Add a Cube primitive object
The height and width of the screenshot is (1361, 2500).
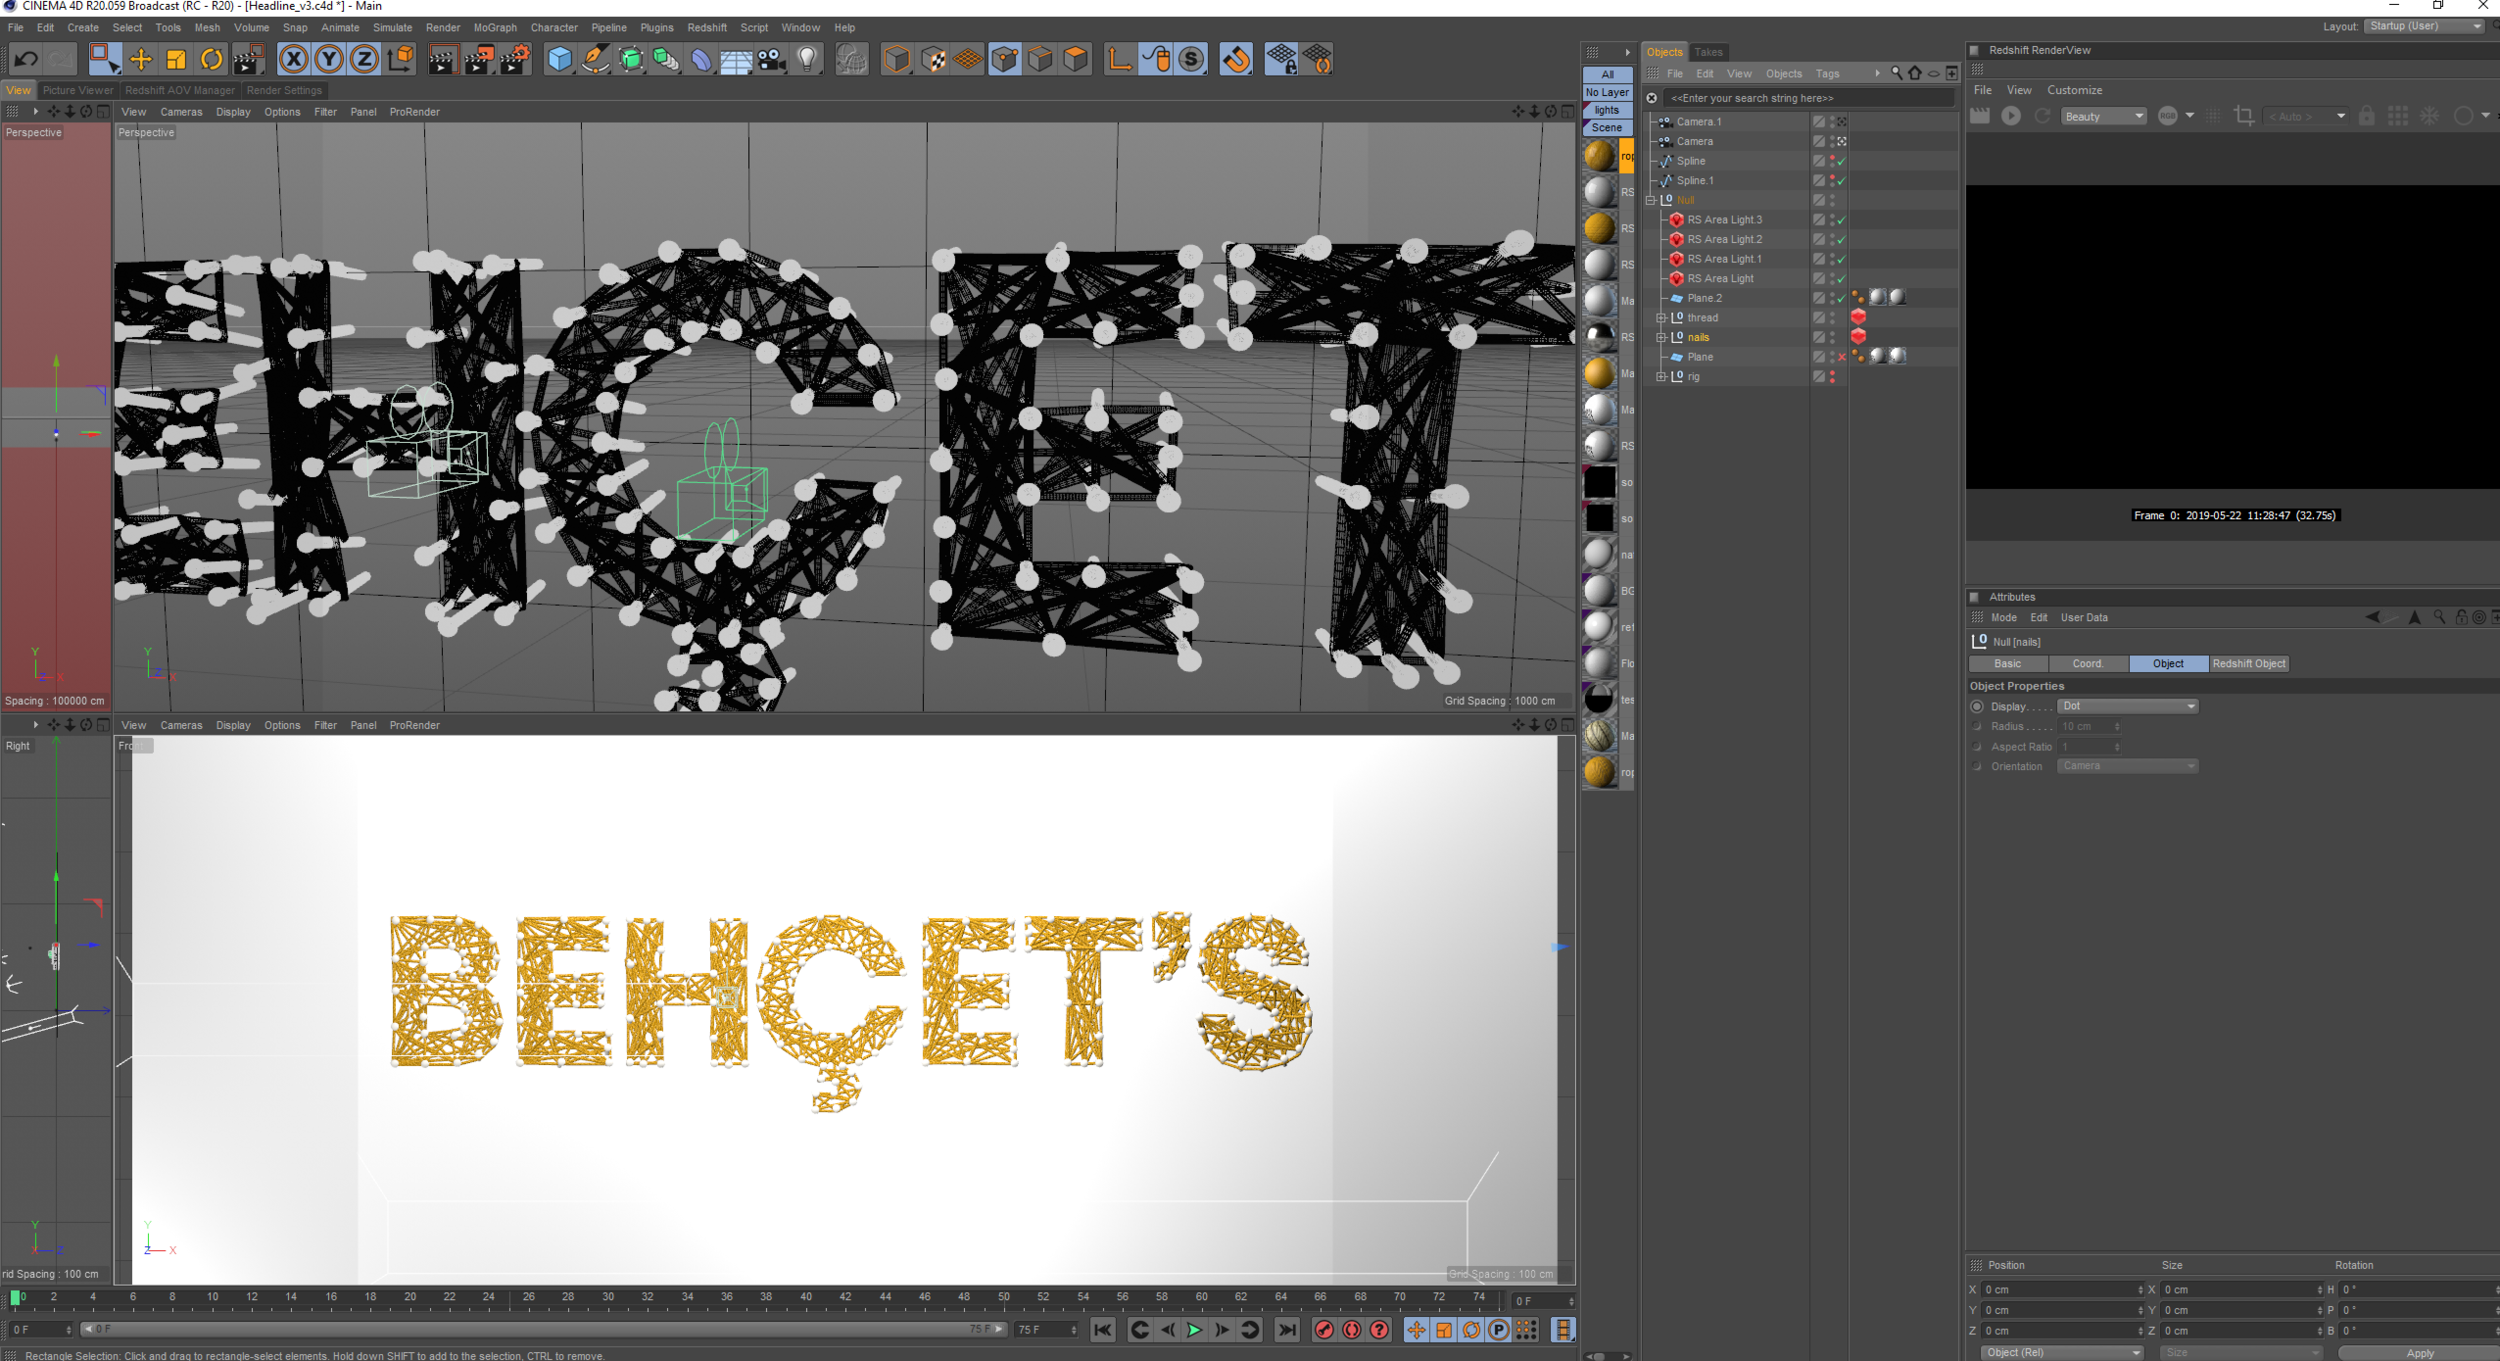pyautogui.click(x=559, y=60)
